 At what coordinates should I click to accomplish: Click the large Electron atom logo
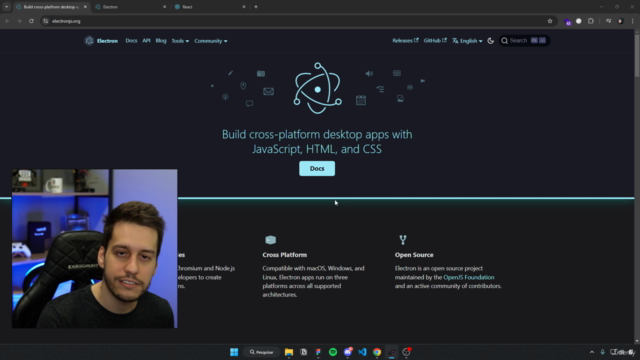click(x=318, y=88)
